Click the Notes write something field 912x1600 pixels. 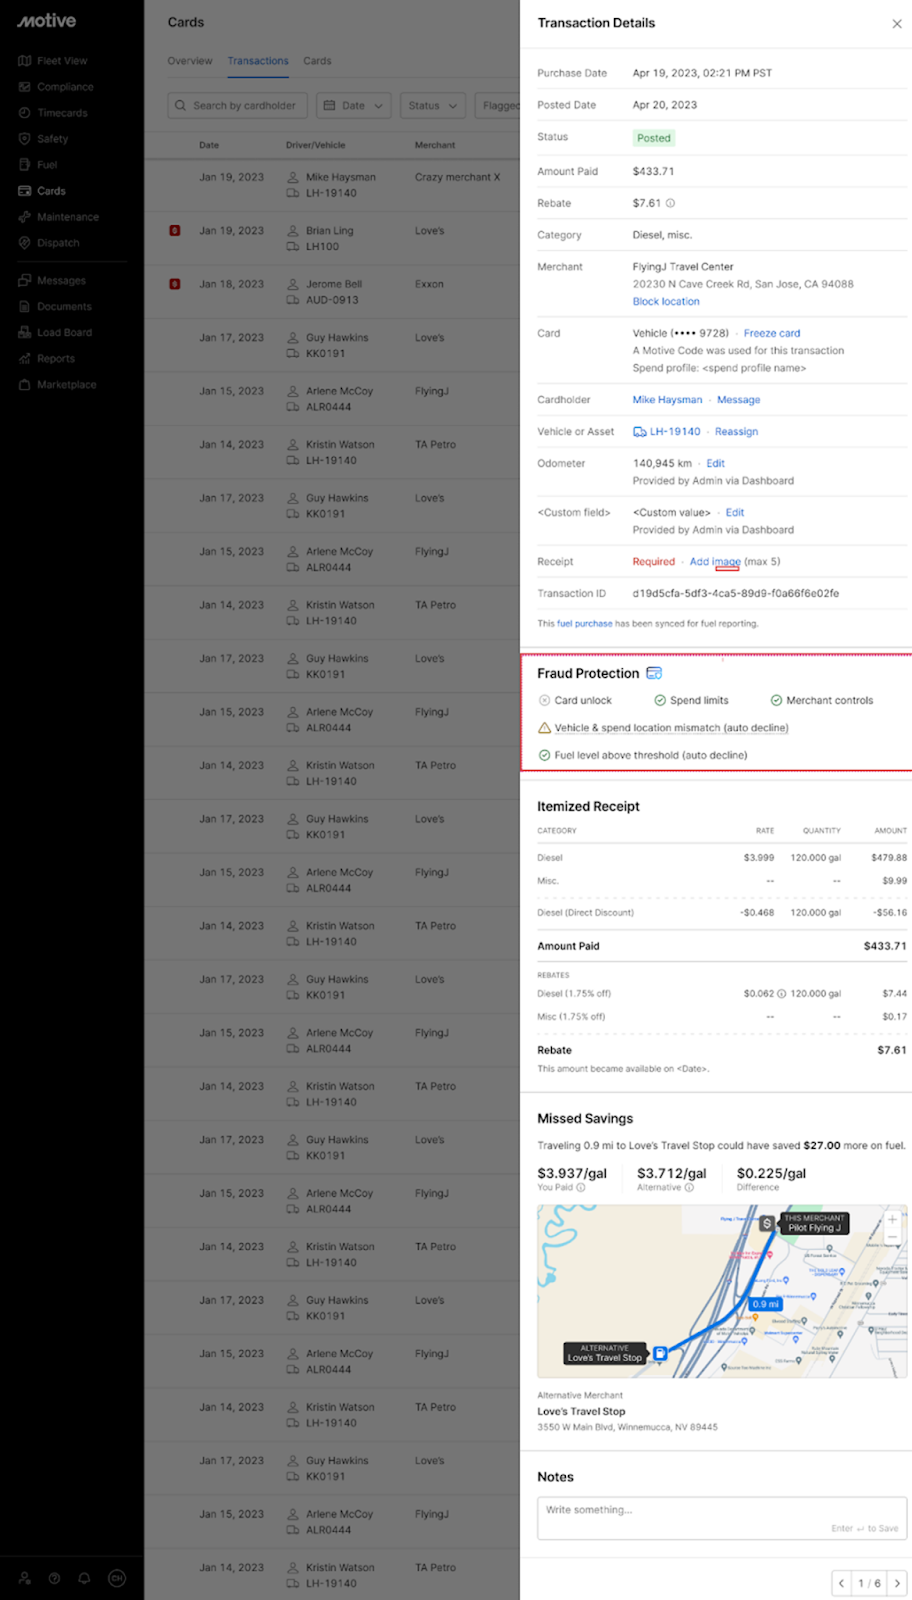tap(722, 1518)
